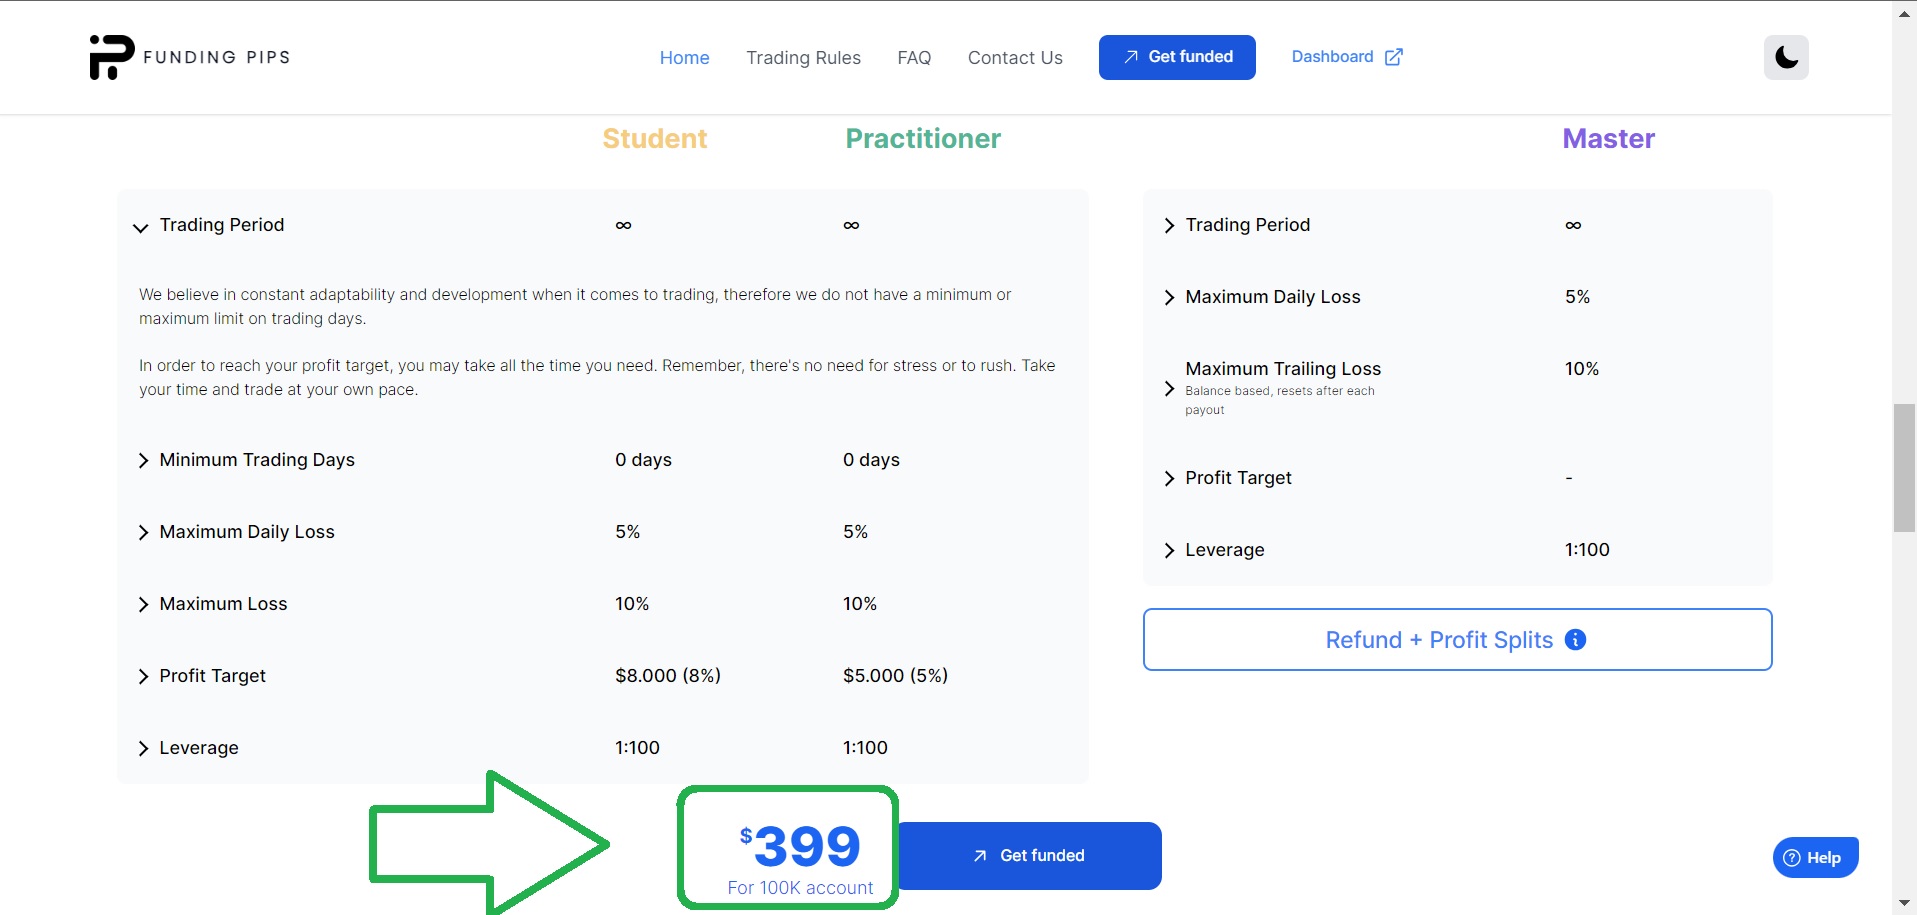Expand the left Maximum Daily Loss row
This screenshot has width=1917, height=915.
[143, 532]
